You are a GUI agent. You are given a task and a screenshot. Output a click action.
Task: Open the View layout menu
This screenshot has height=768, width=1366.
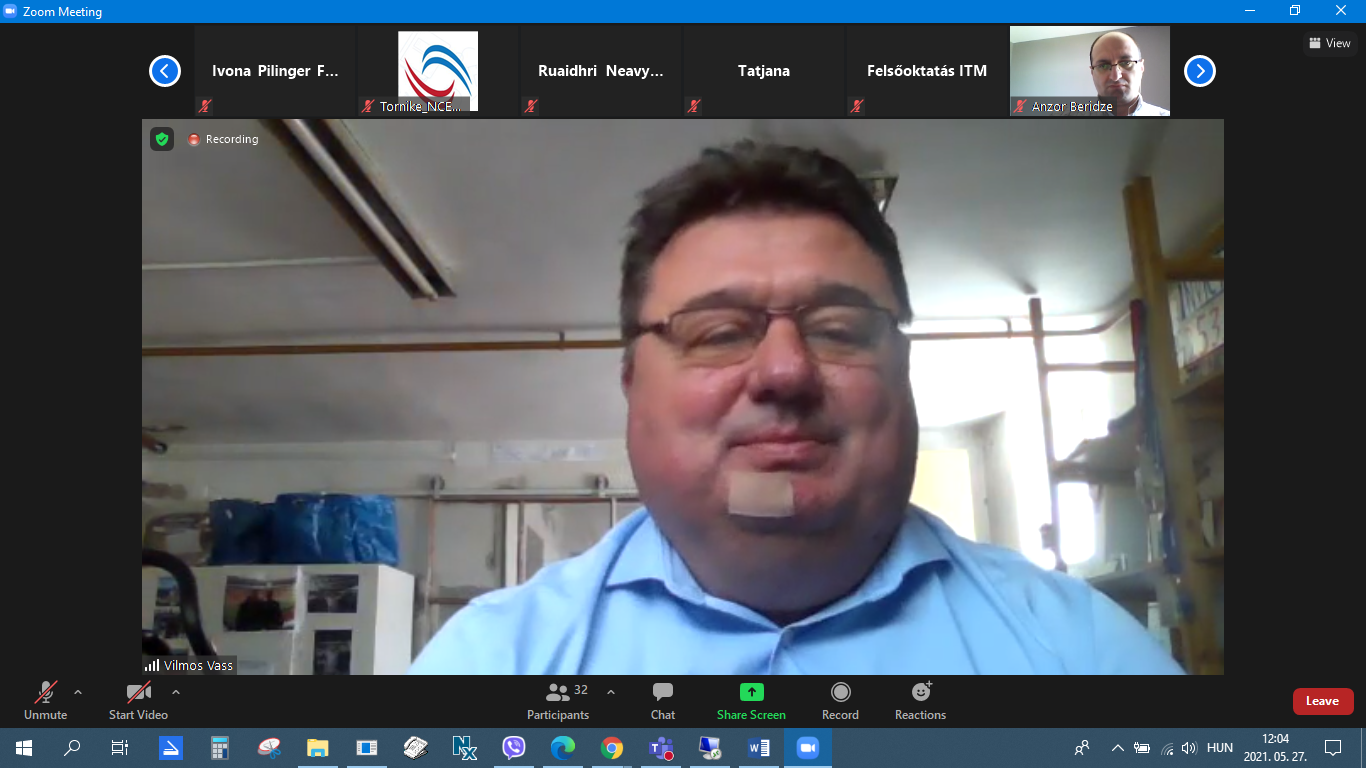1330,43
